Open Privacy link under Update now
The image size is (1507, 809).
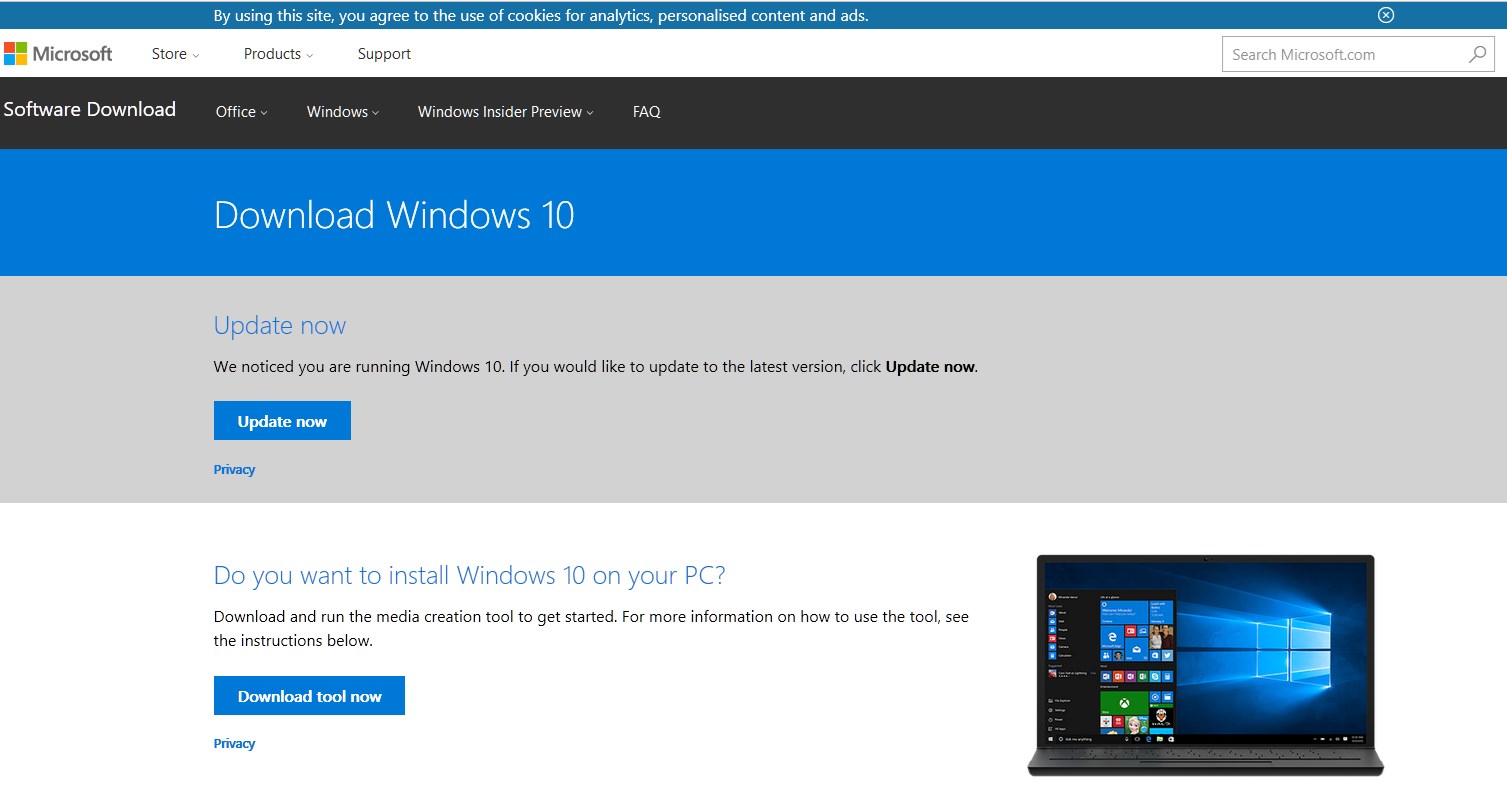[234, 469]
